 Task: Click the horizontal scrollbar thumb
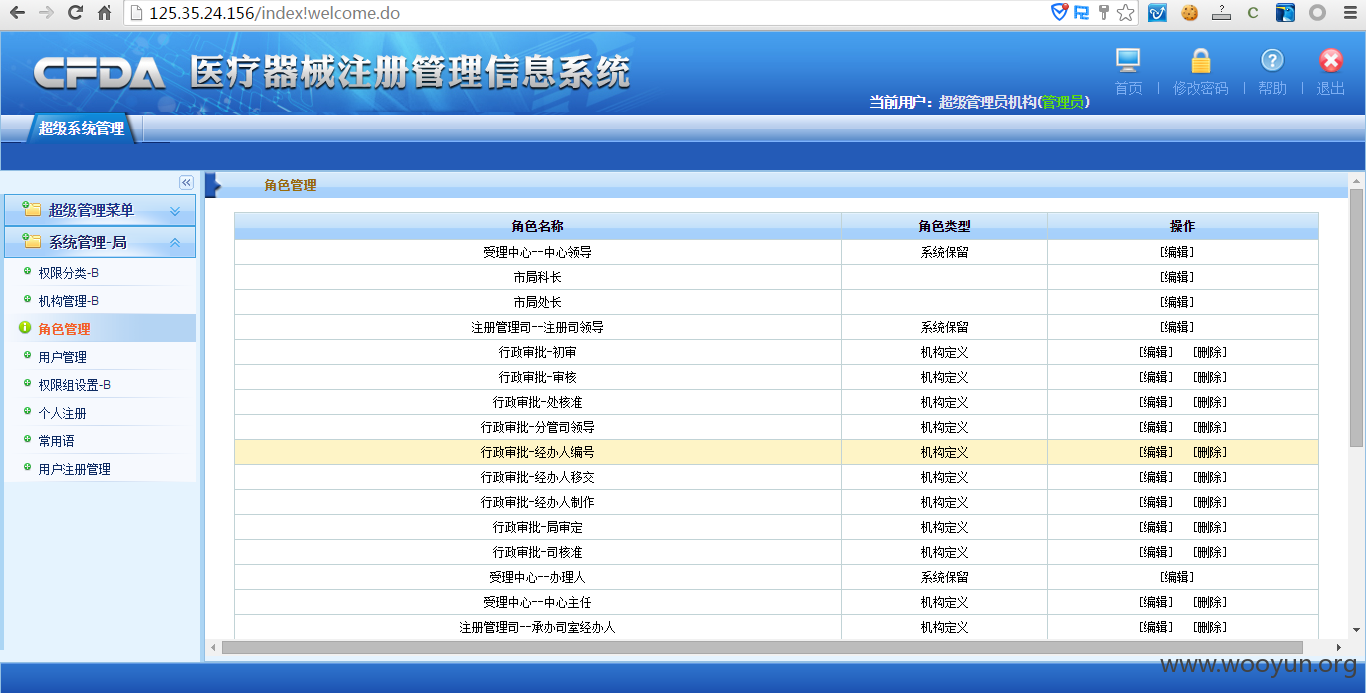pyautogui.click(x=762, y=648)
